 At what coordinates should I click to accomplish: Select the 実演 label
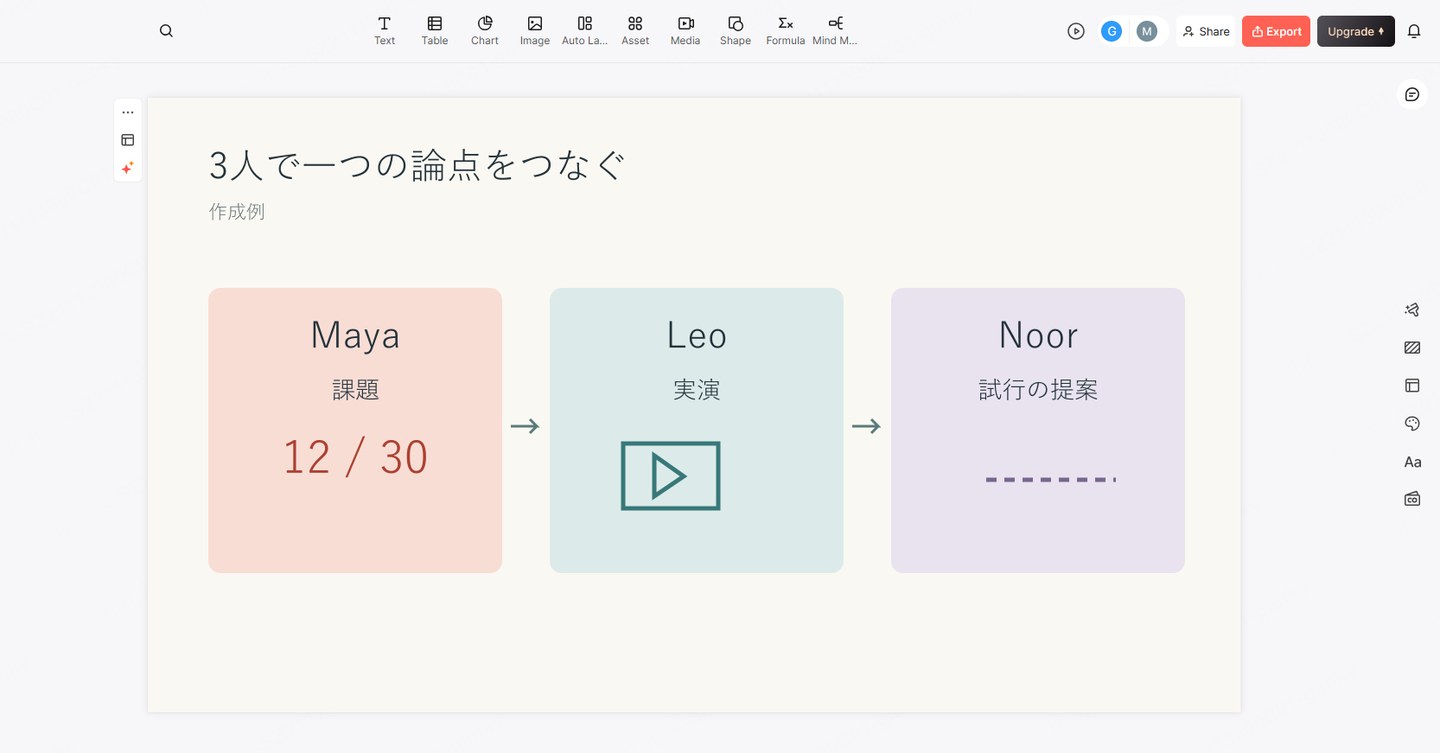tap(696, 390)
